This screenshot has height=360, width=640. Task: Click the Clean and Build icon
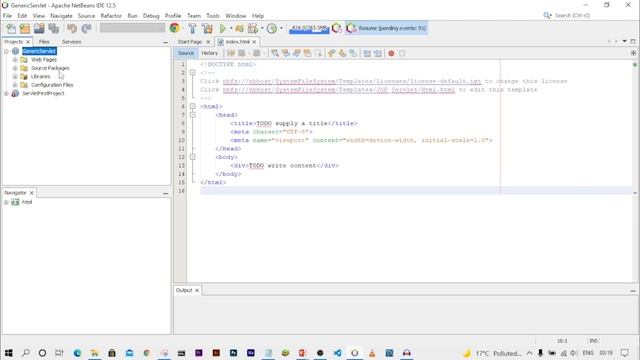(x=207, y=28)
